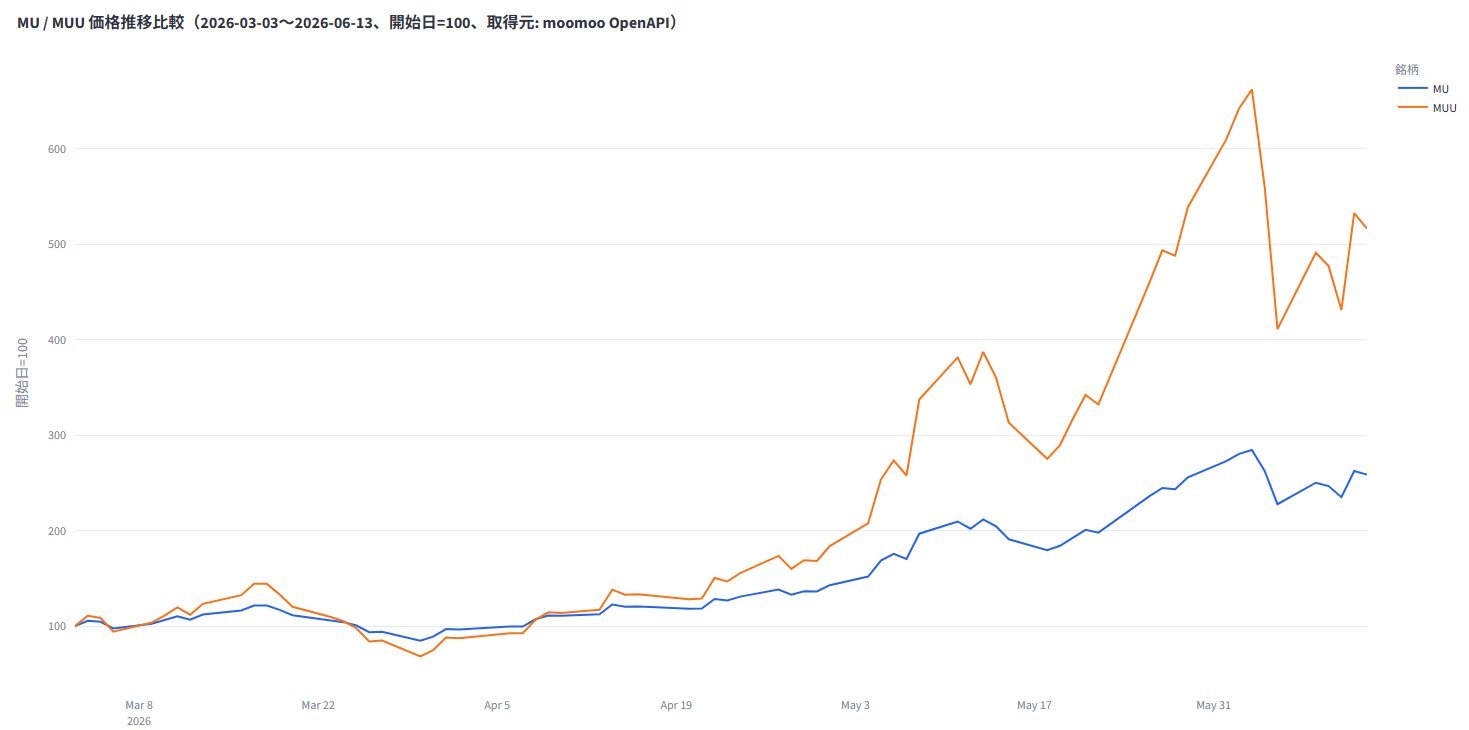Click the highest peak of the orange MUU line
This screenshot has height=730, width=1469.
(x=1252, y=90)
